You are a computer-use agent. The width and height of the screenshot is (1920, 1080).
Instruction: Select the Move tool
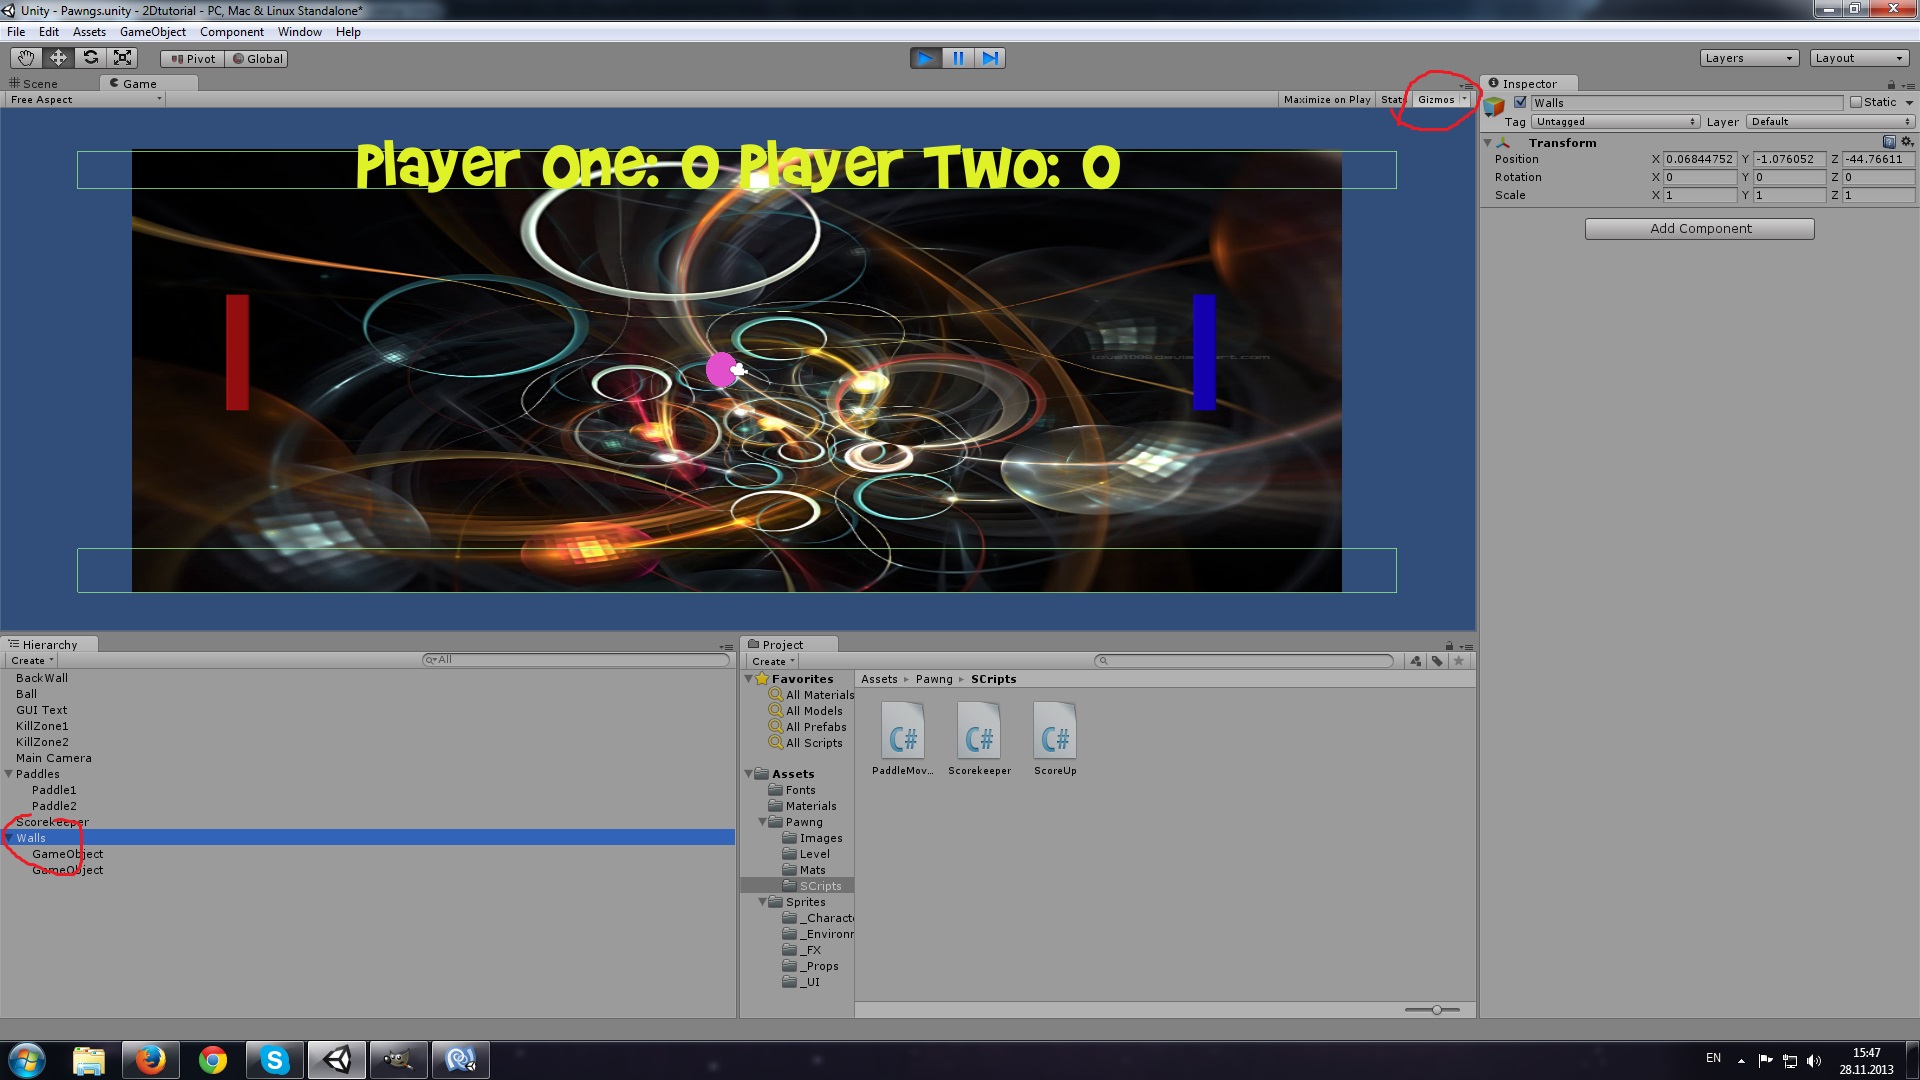pos(58,58)
